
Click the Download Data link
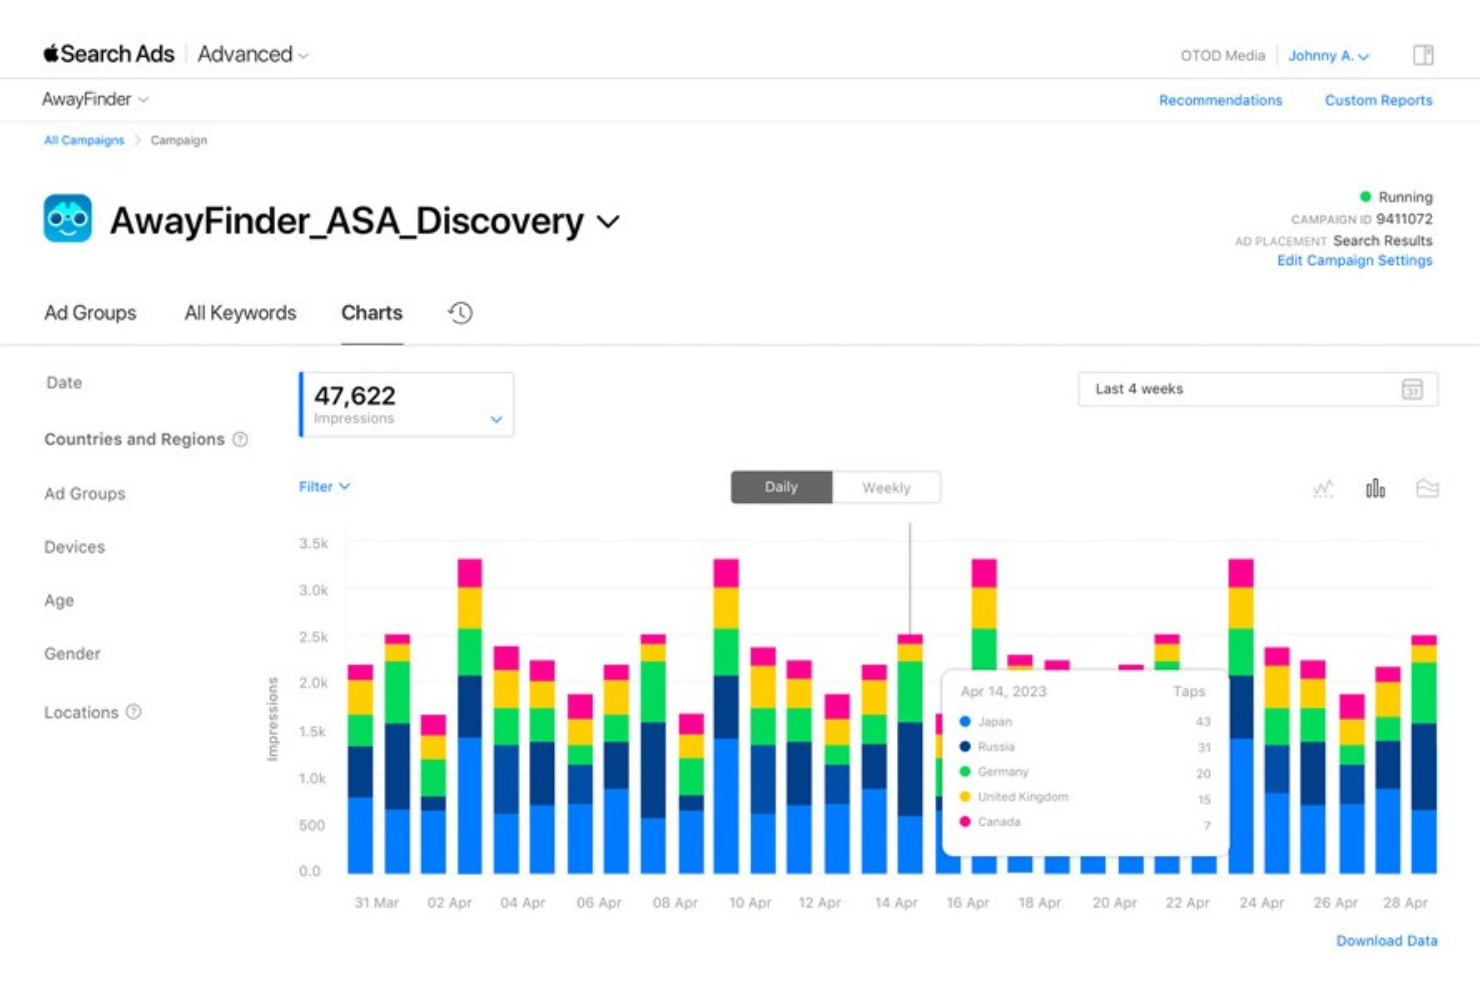point(1386,941)
